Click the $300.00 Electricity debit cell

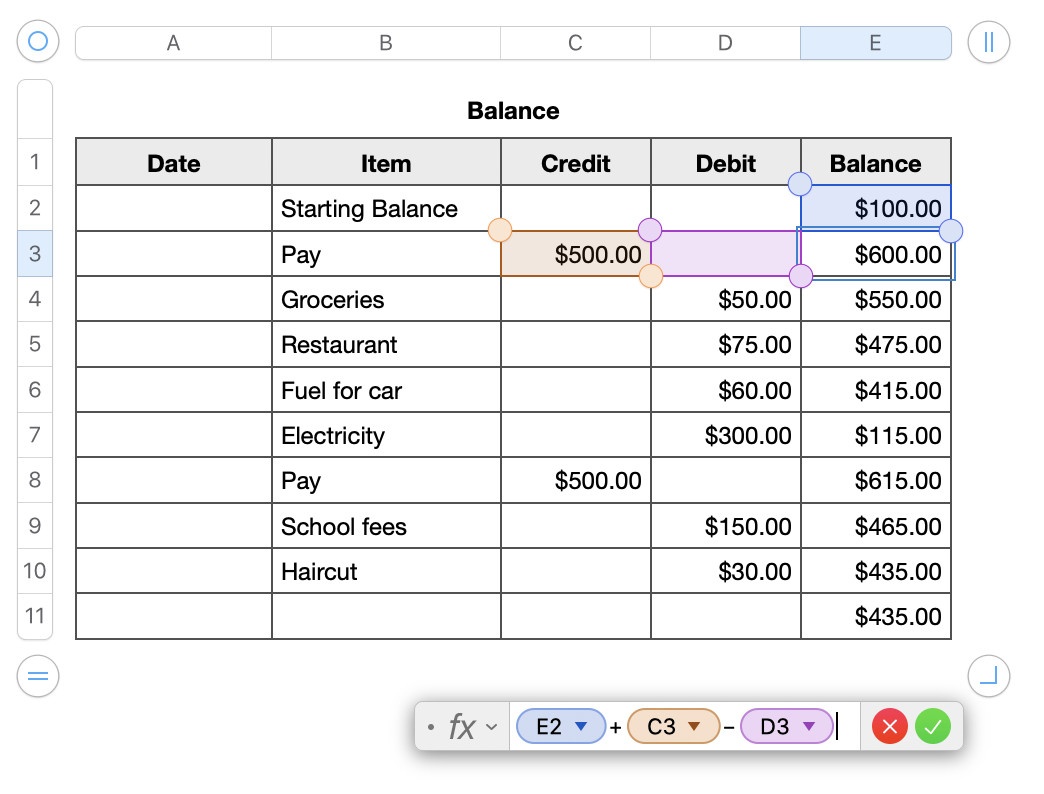pos(725,436)
